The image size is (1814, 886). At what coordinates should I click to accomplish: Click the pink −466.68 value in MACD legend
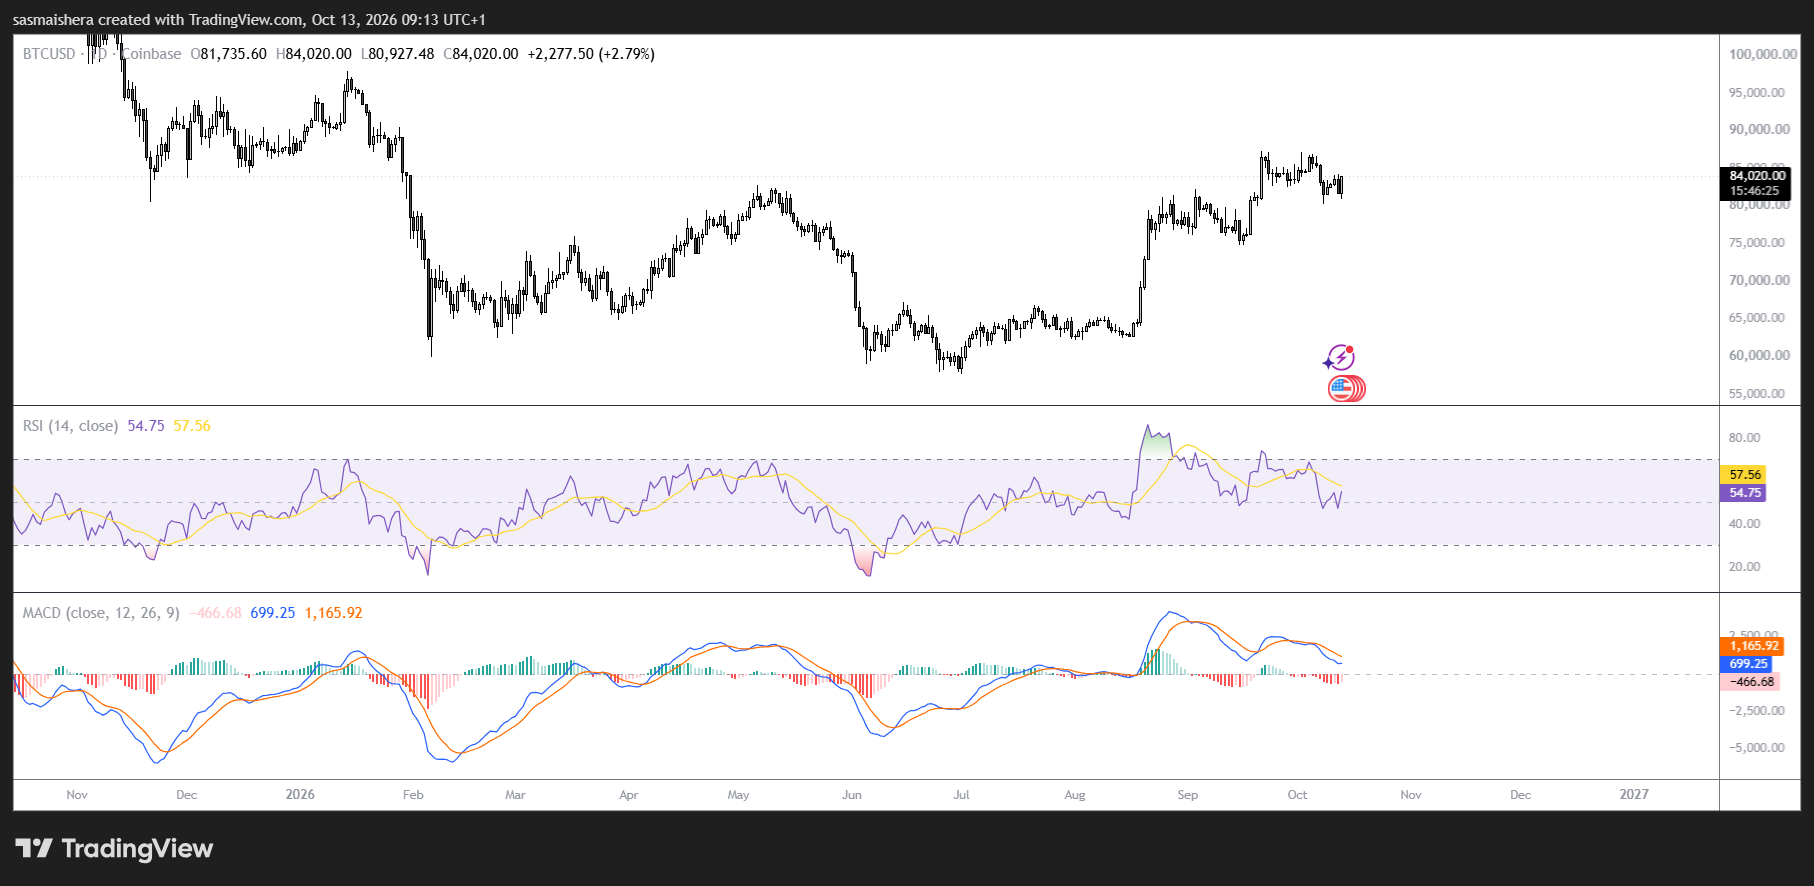tap(215, 613)
